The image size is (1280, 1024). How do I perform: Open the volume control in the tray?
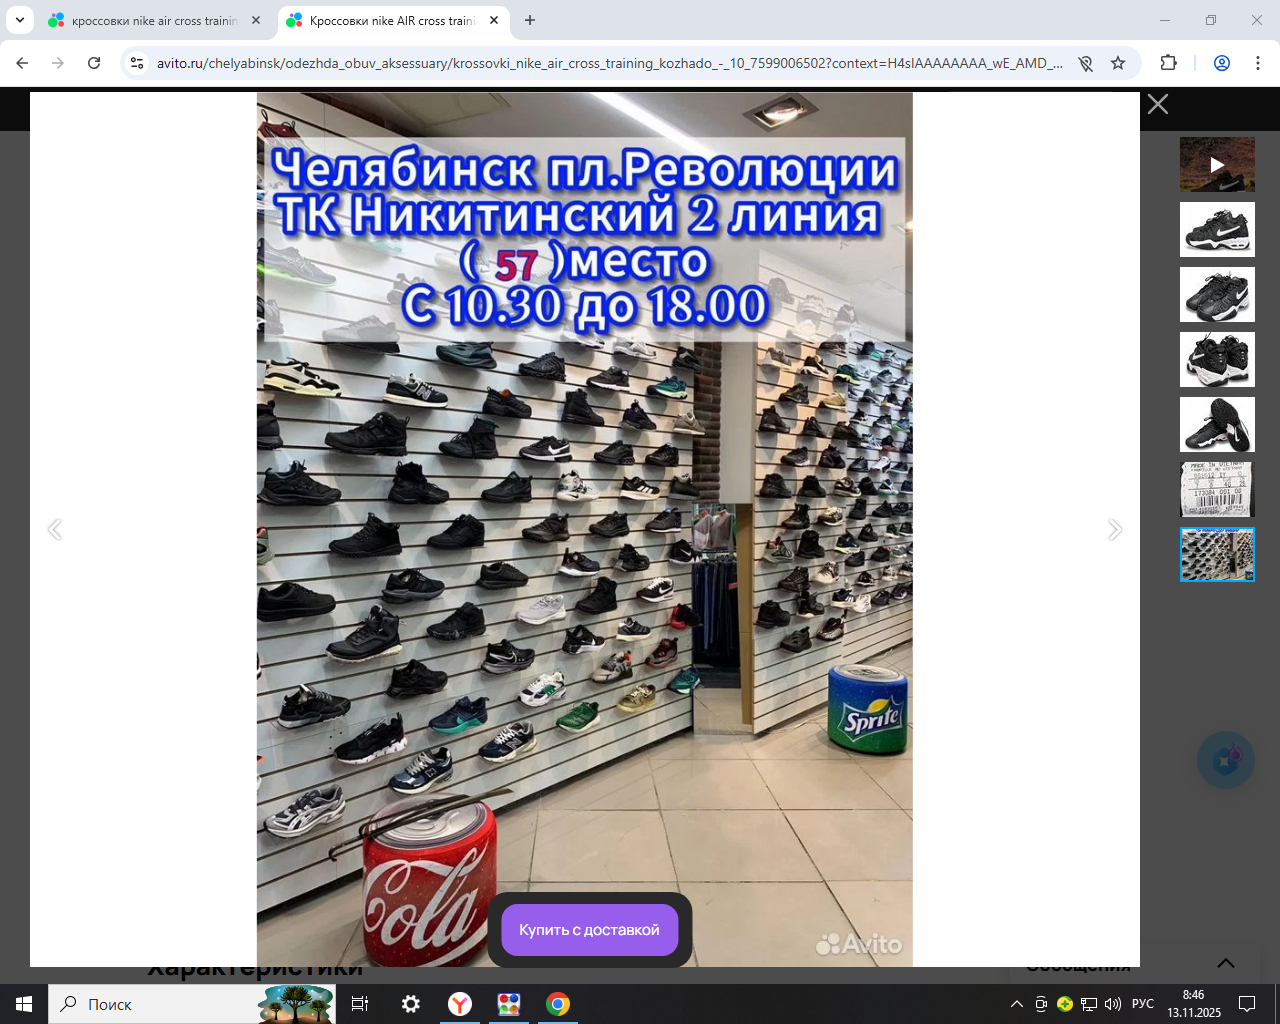1113,1004
